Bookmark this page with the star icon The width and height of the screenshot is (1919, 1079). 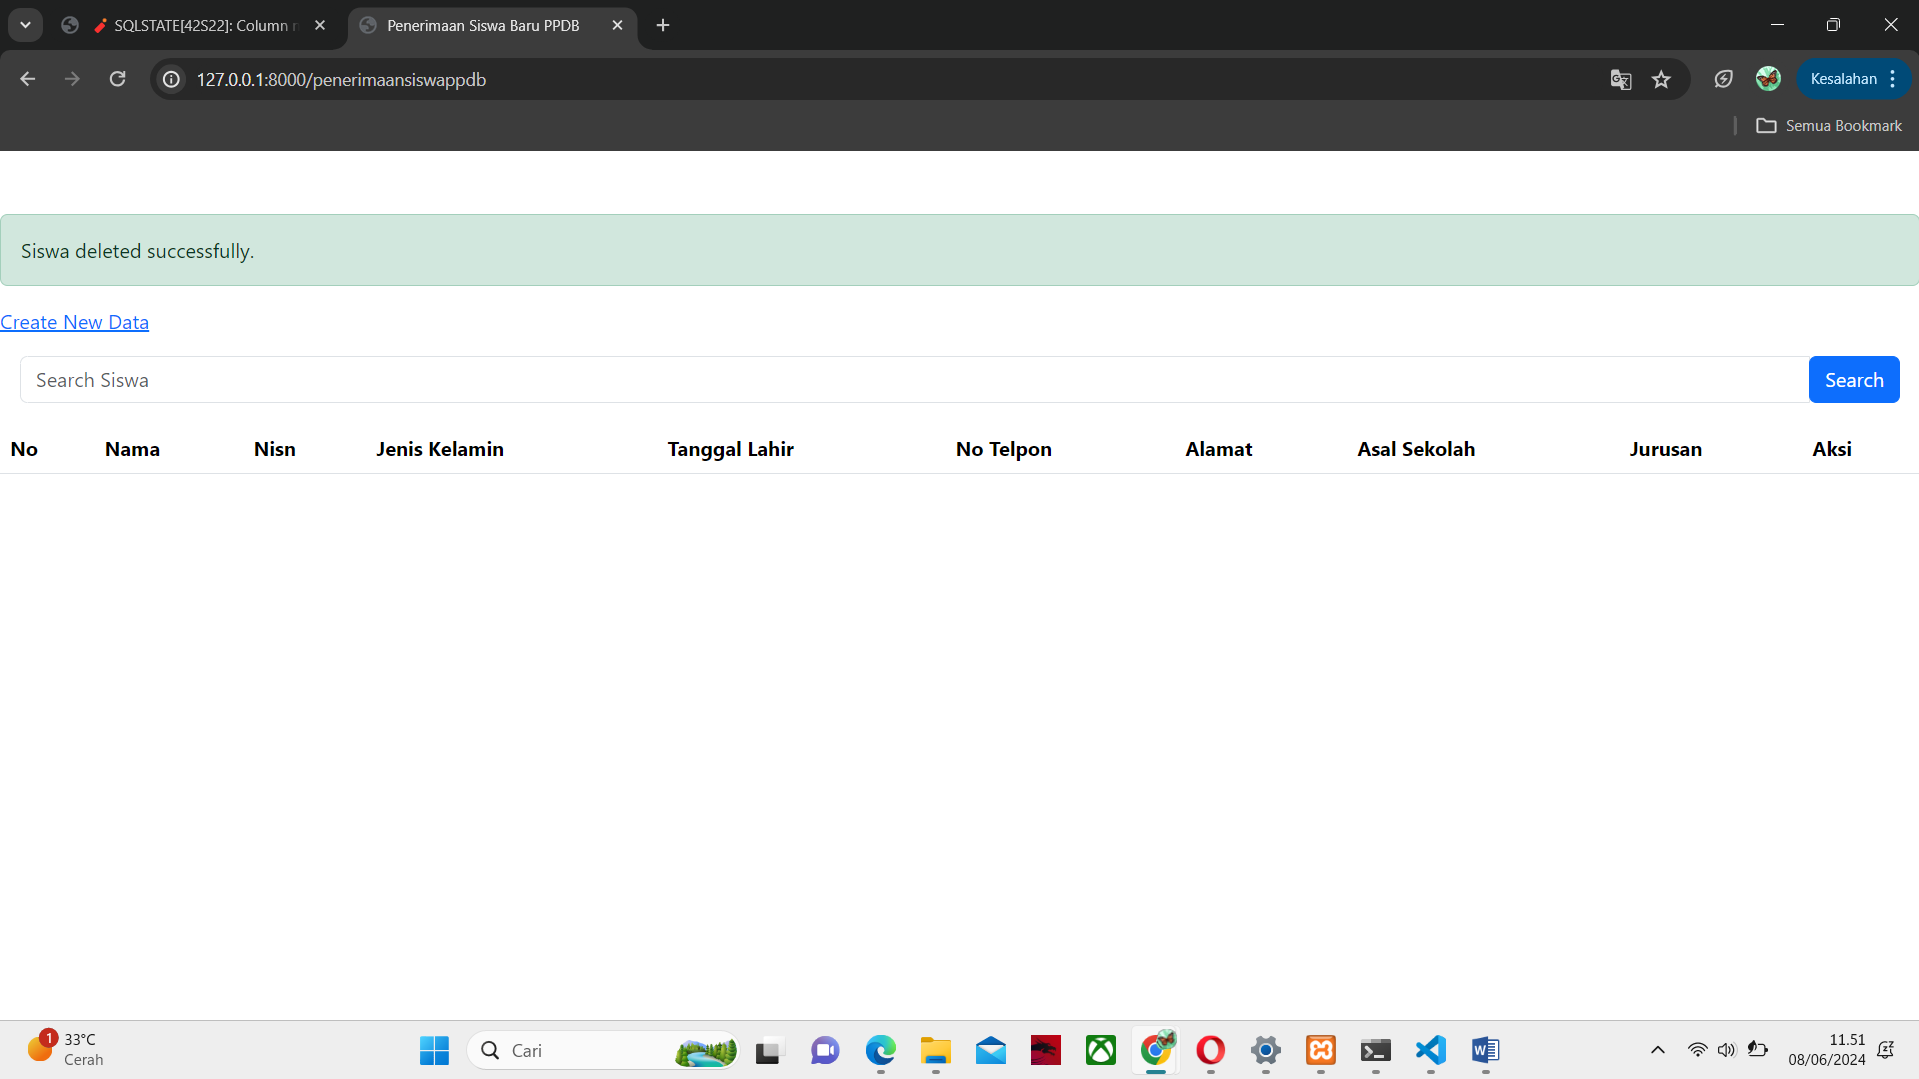pos(1661,79)
